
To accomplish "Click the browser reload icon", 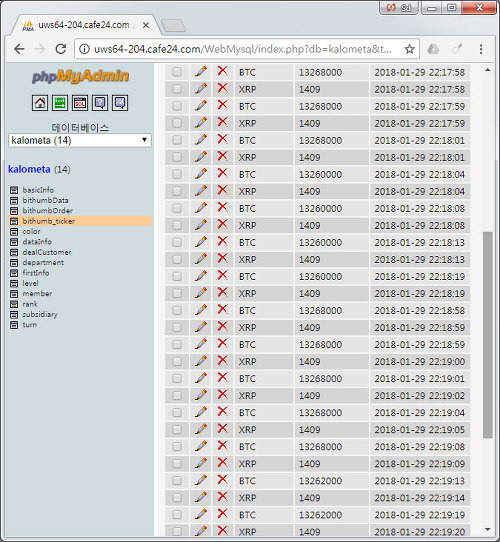I will click(x=61, y=49).
